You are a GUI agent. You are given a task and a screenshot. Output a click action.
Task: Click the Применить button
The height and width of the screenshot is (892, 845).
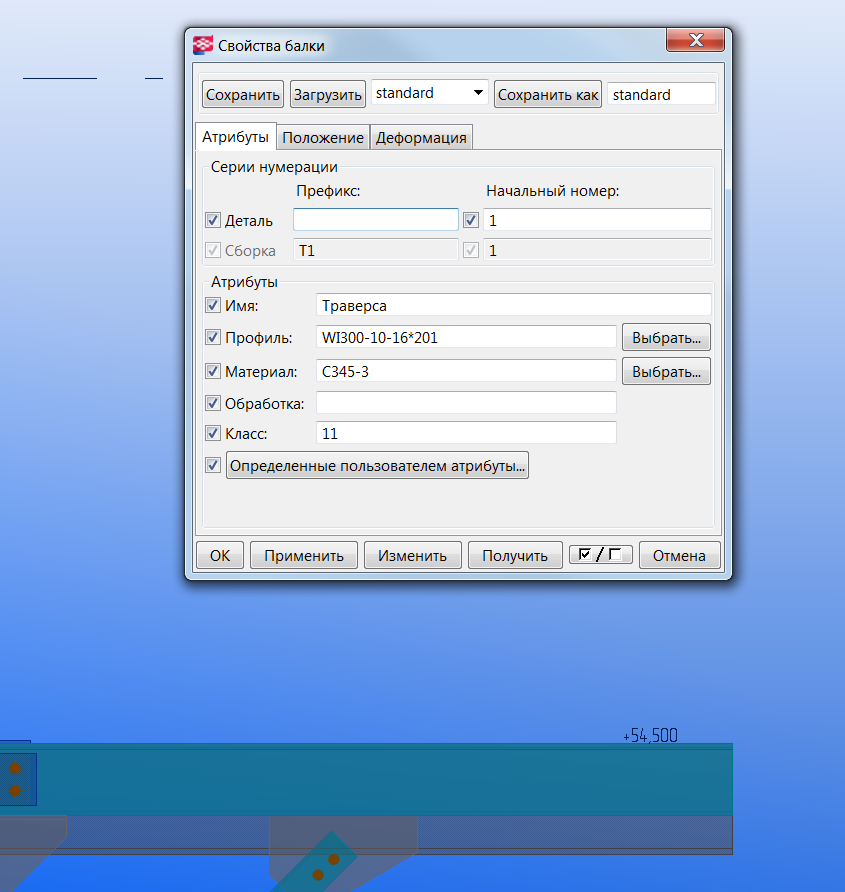(x=304, y=555)
